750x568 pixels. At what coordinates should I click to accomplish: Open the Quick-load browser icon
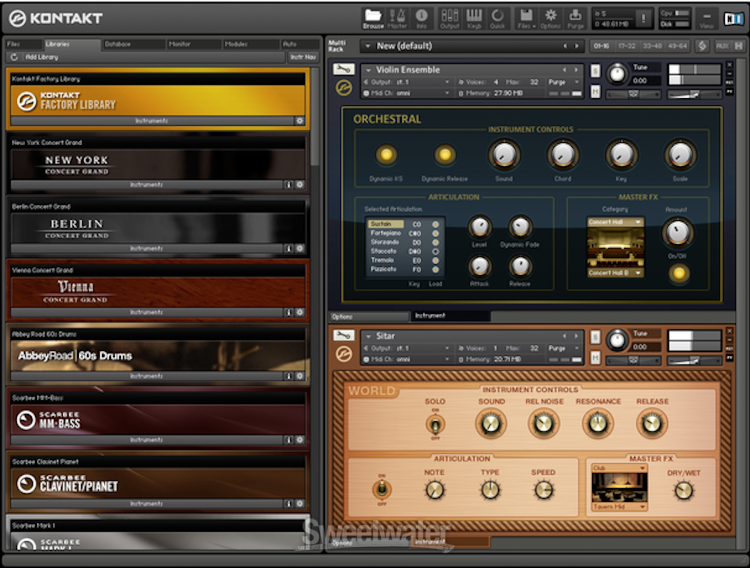497,19
